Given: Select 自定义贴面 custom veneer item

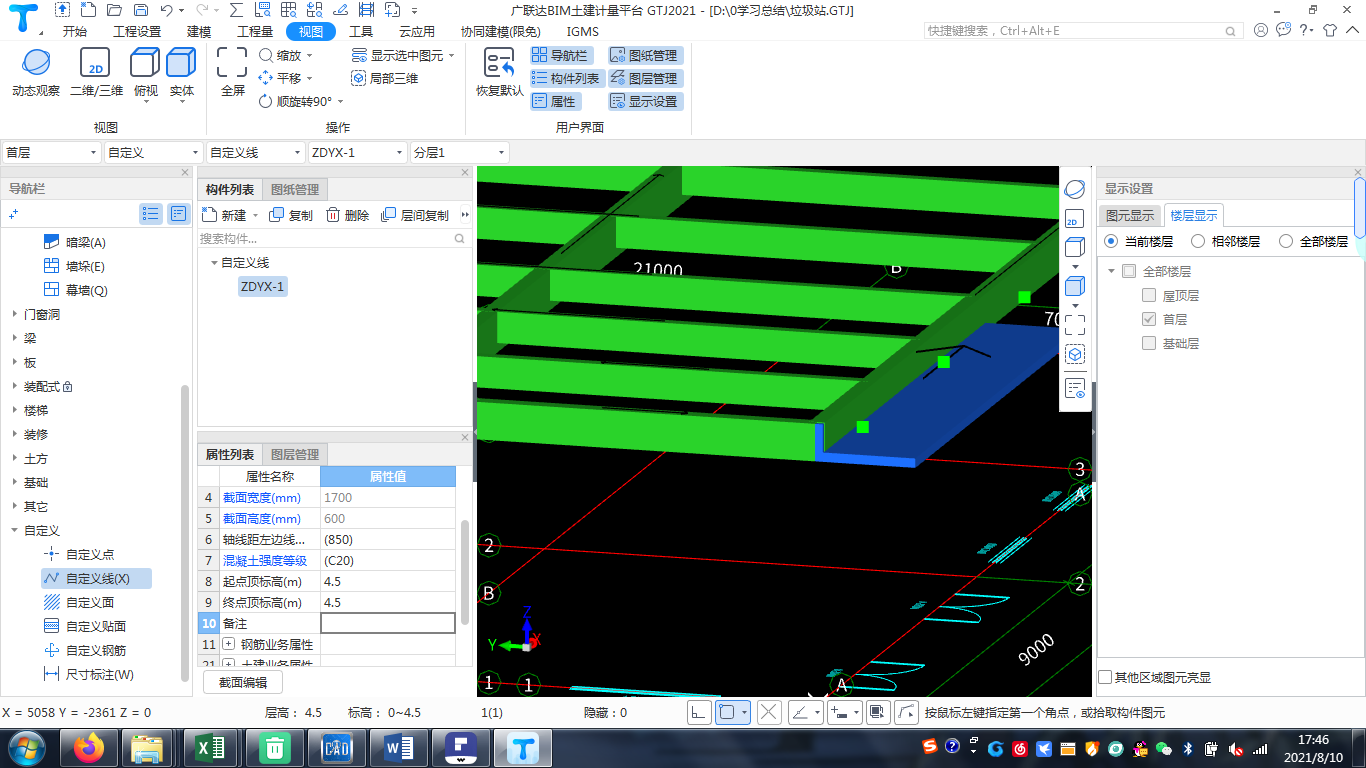Looking at the screenshot, I should coord(85,626).
